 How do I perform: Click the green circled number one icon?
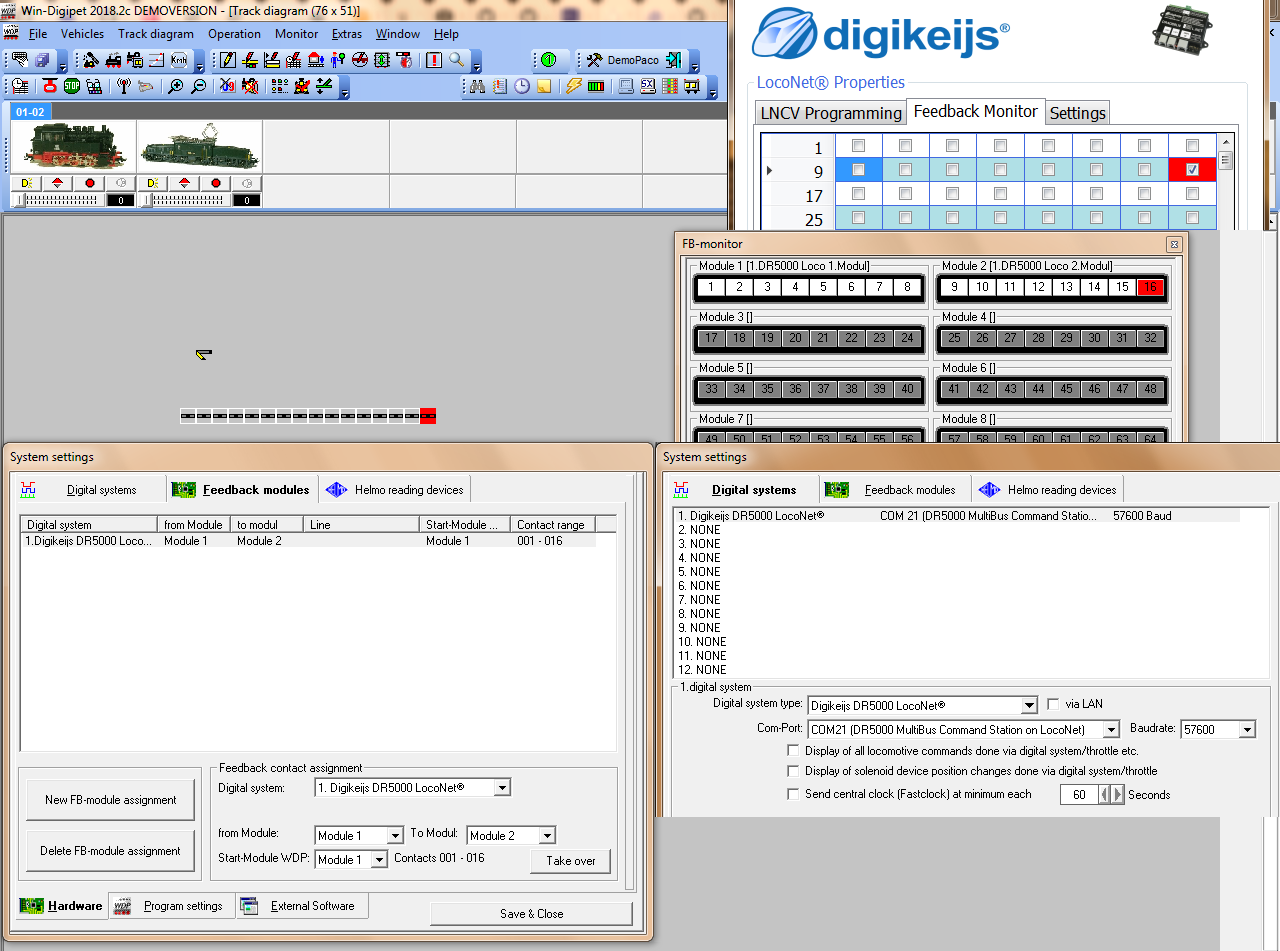[x=548, y=60]
